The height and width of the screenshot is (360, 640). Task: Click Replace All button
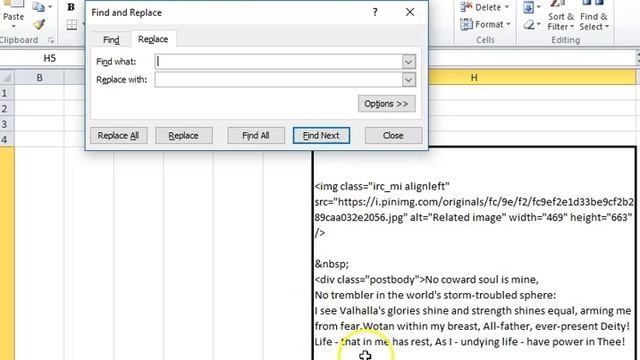[x=118, y=136]
